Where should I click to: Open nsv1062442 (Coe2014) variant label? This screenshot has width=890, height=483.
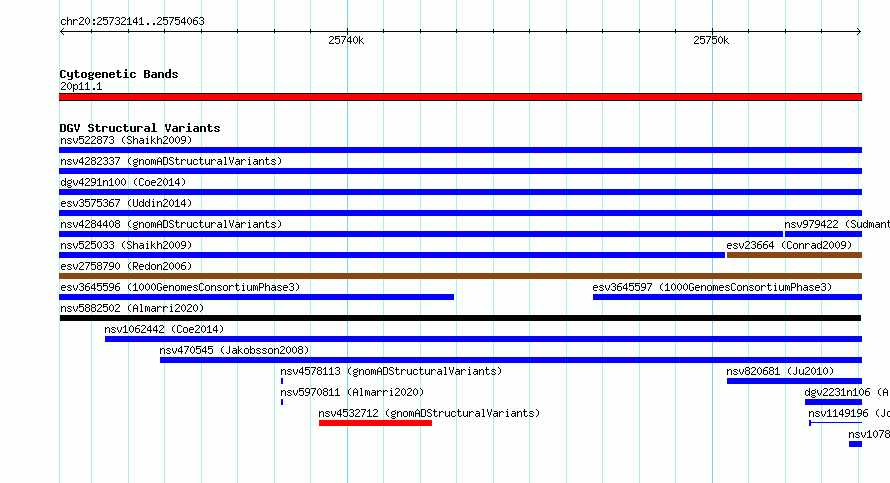tap(164, 329)
